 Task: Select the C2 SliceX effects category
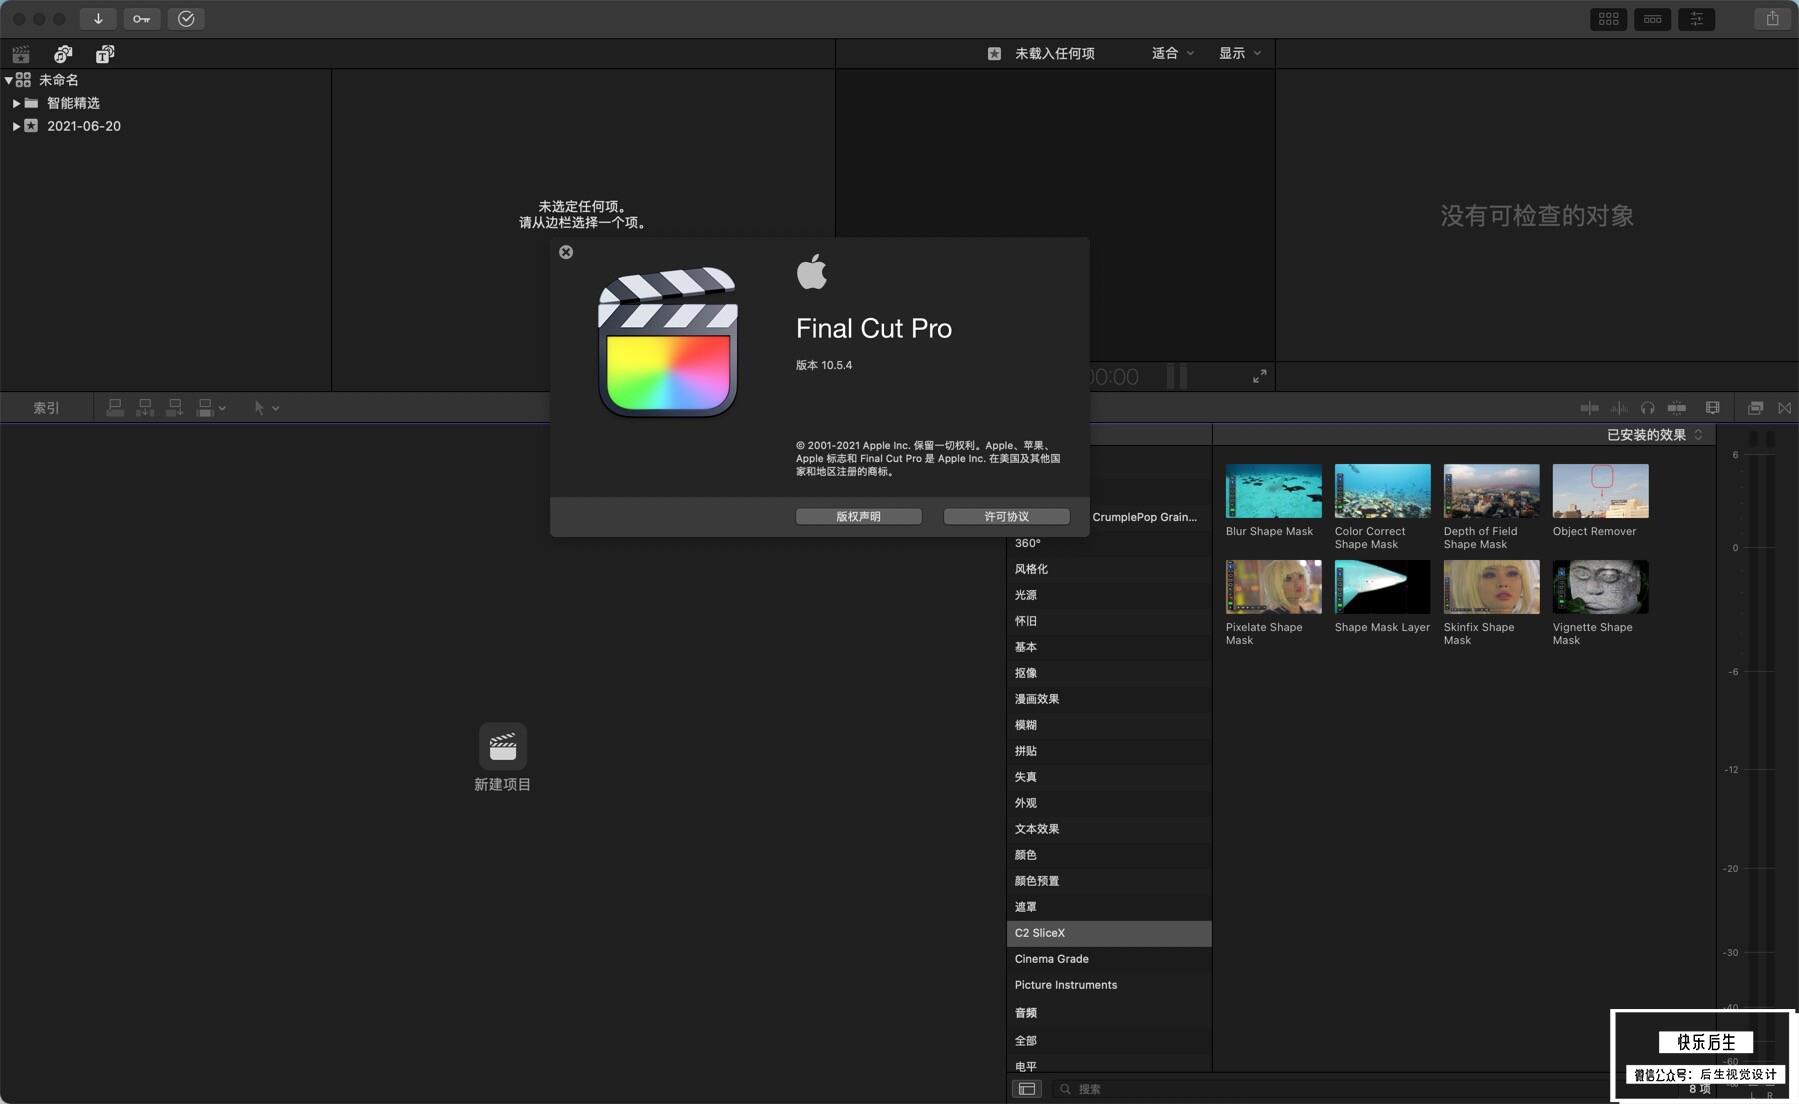coord(1109,933)
